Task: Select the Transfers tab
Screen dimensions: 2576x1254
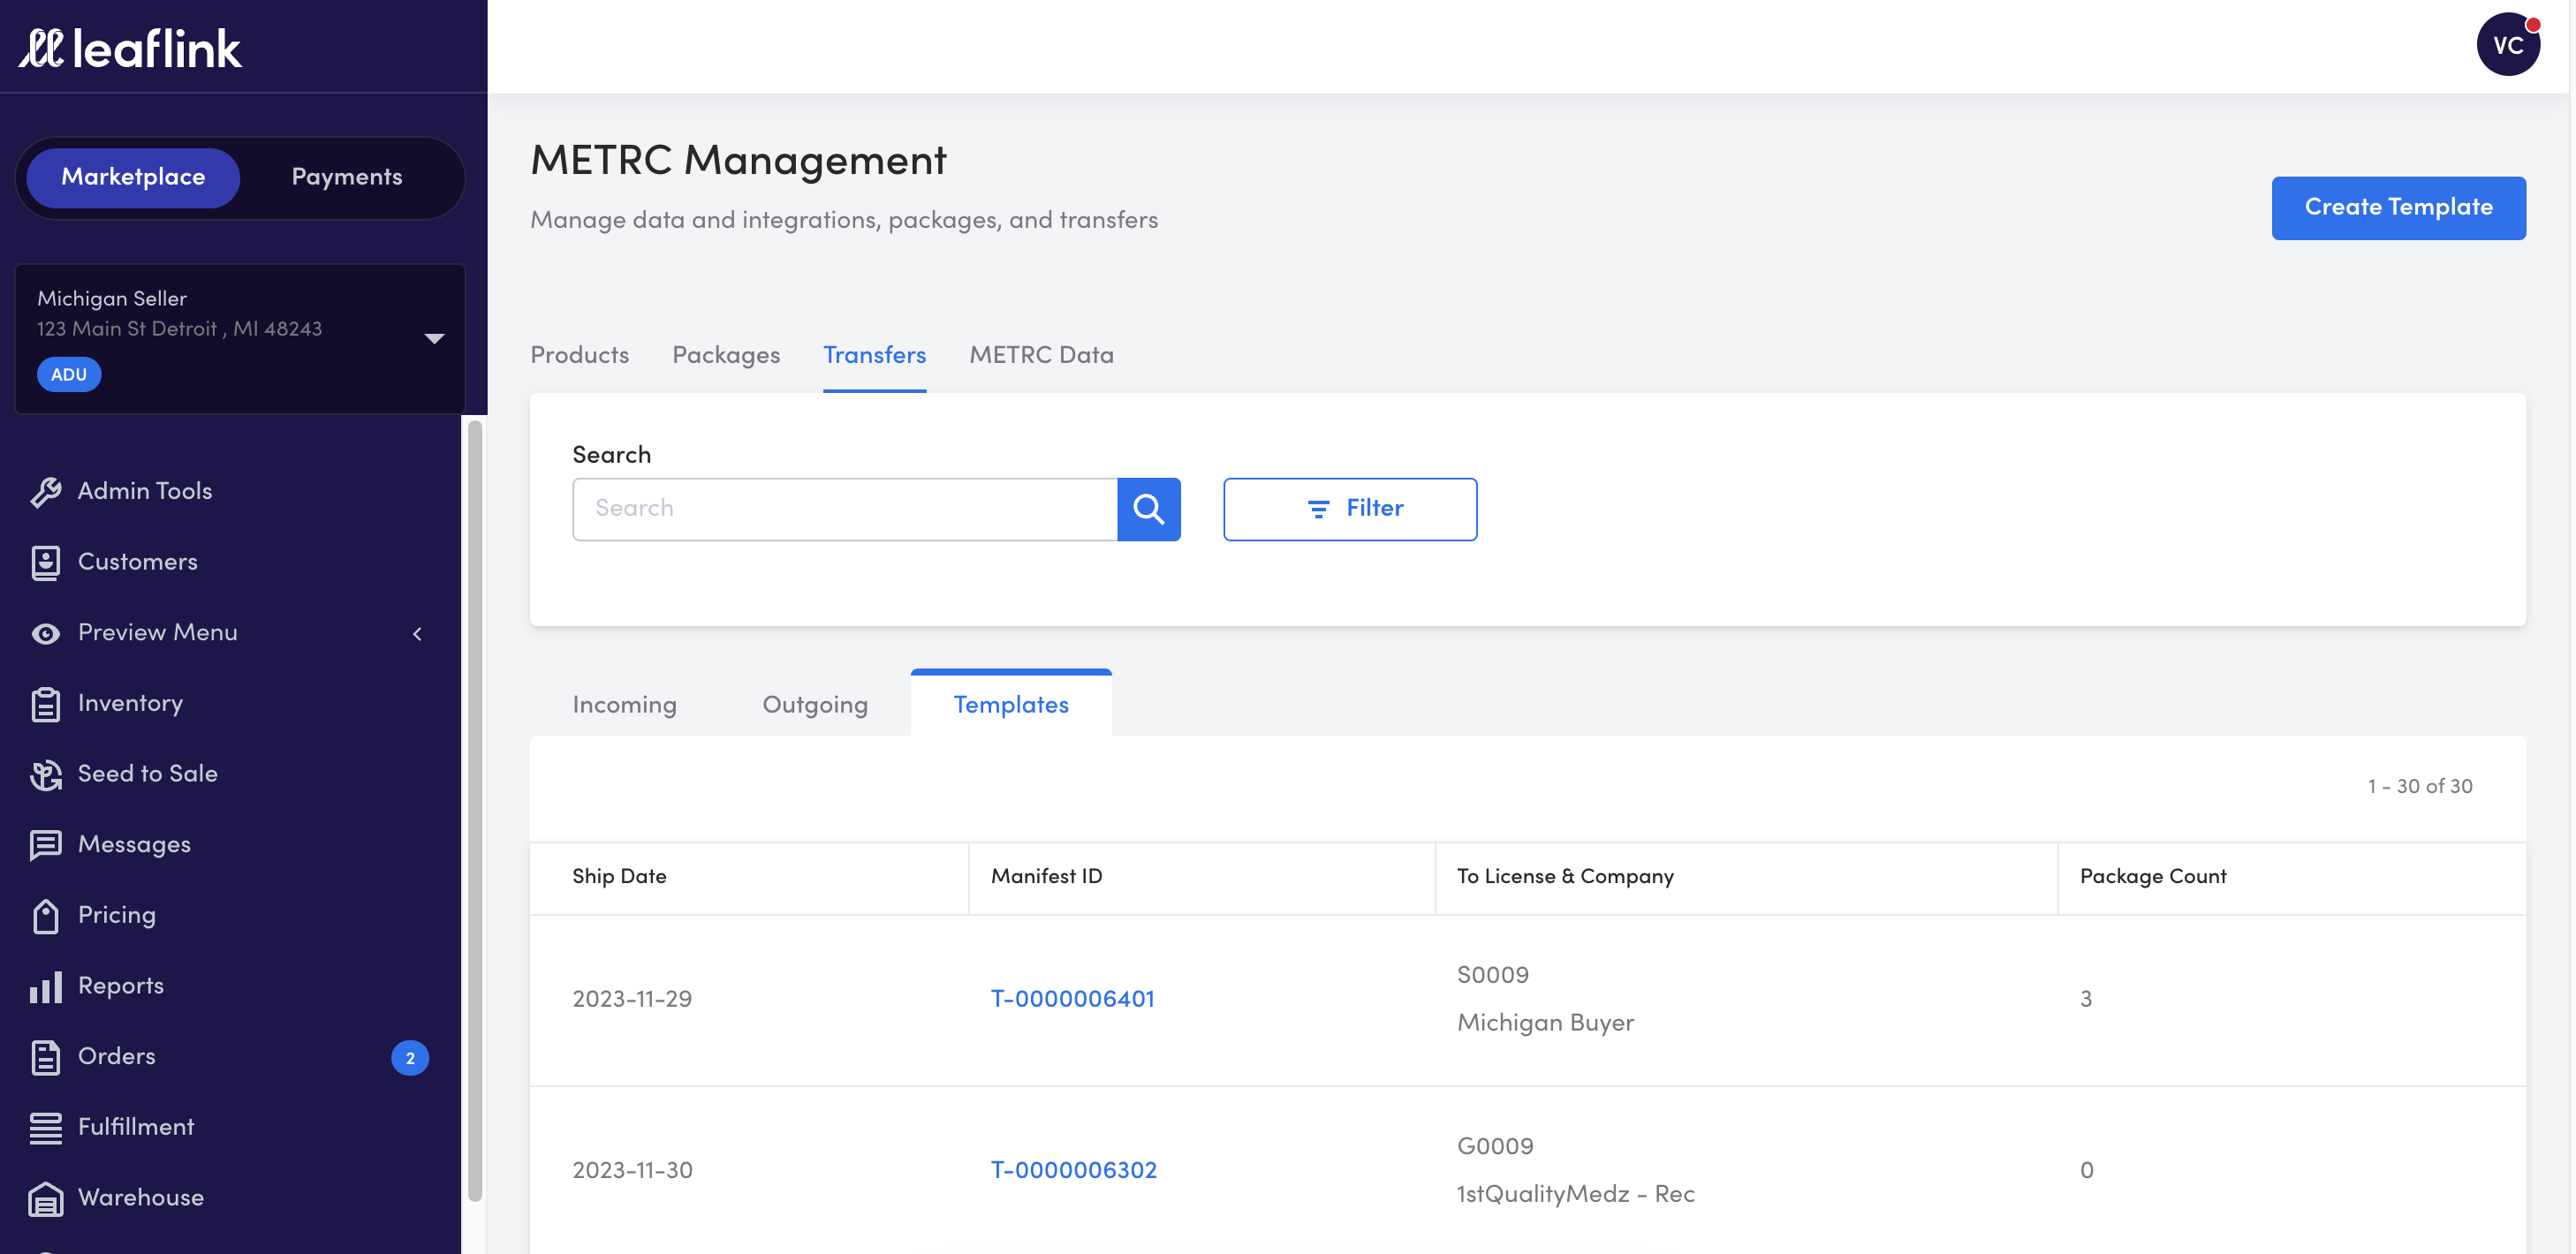Action: 874,355
